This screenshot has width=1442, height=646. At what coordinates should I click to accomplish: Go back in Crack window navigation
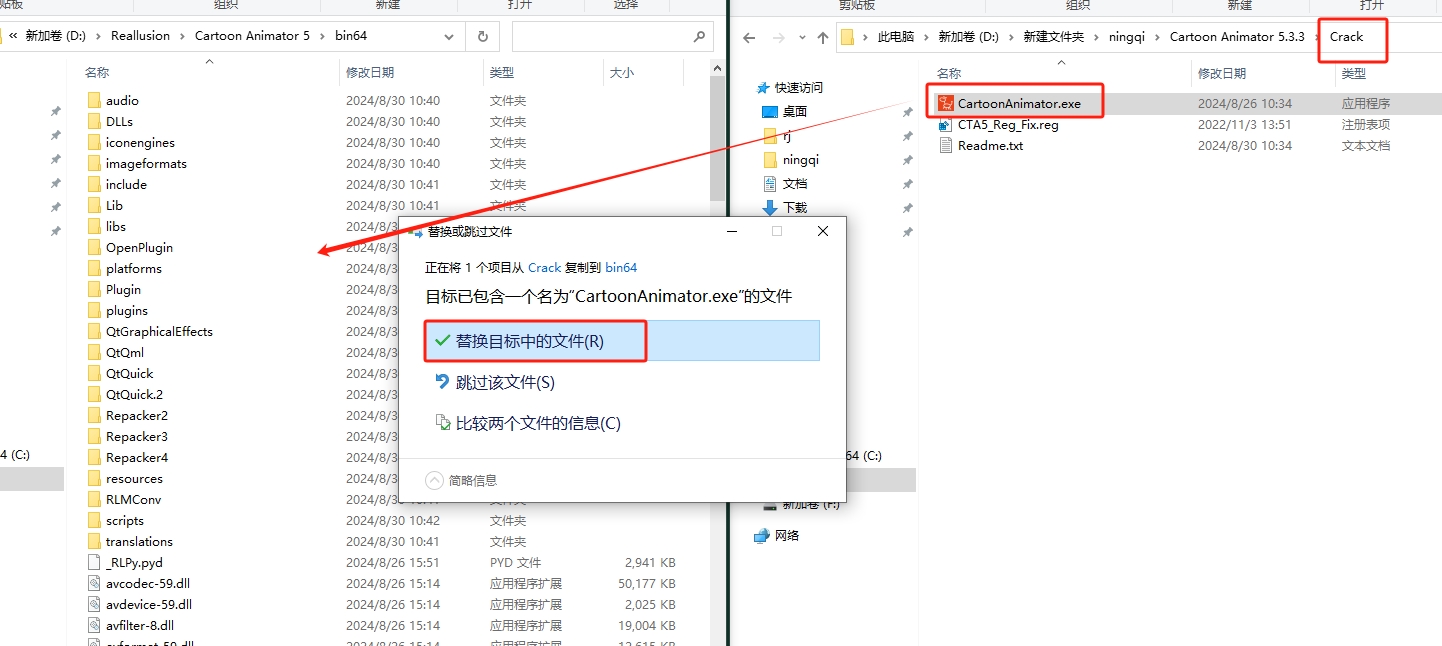coord(749,38)
